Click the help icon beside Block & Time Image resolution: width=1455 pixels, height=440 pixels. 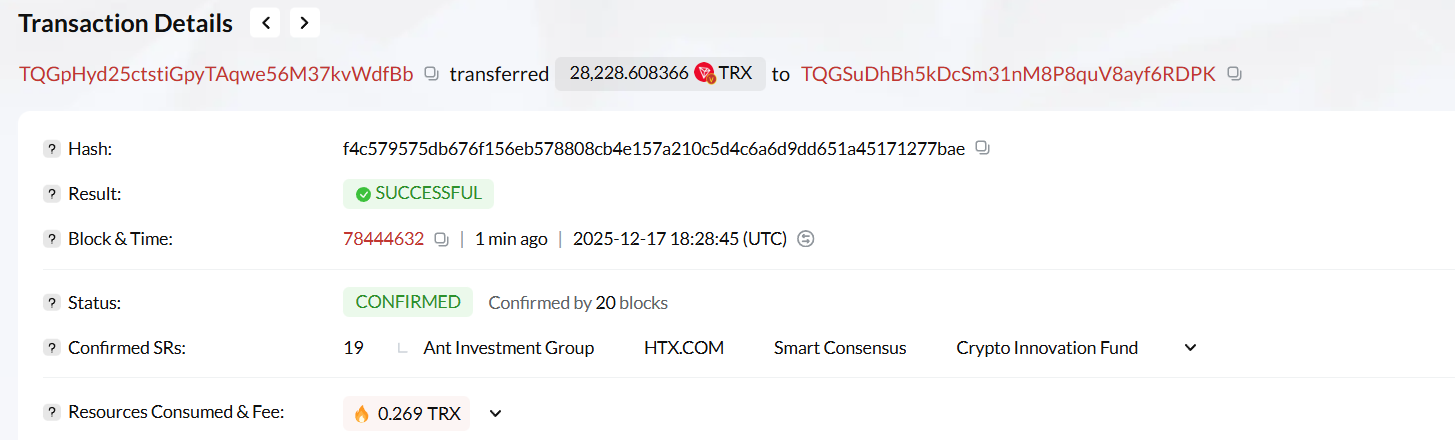52,239
